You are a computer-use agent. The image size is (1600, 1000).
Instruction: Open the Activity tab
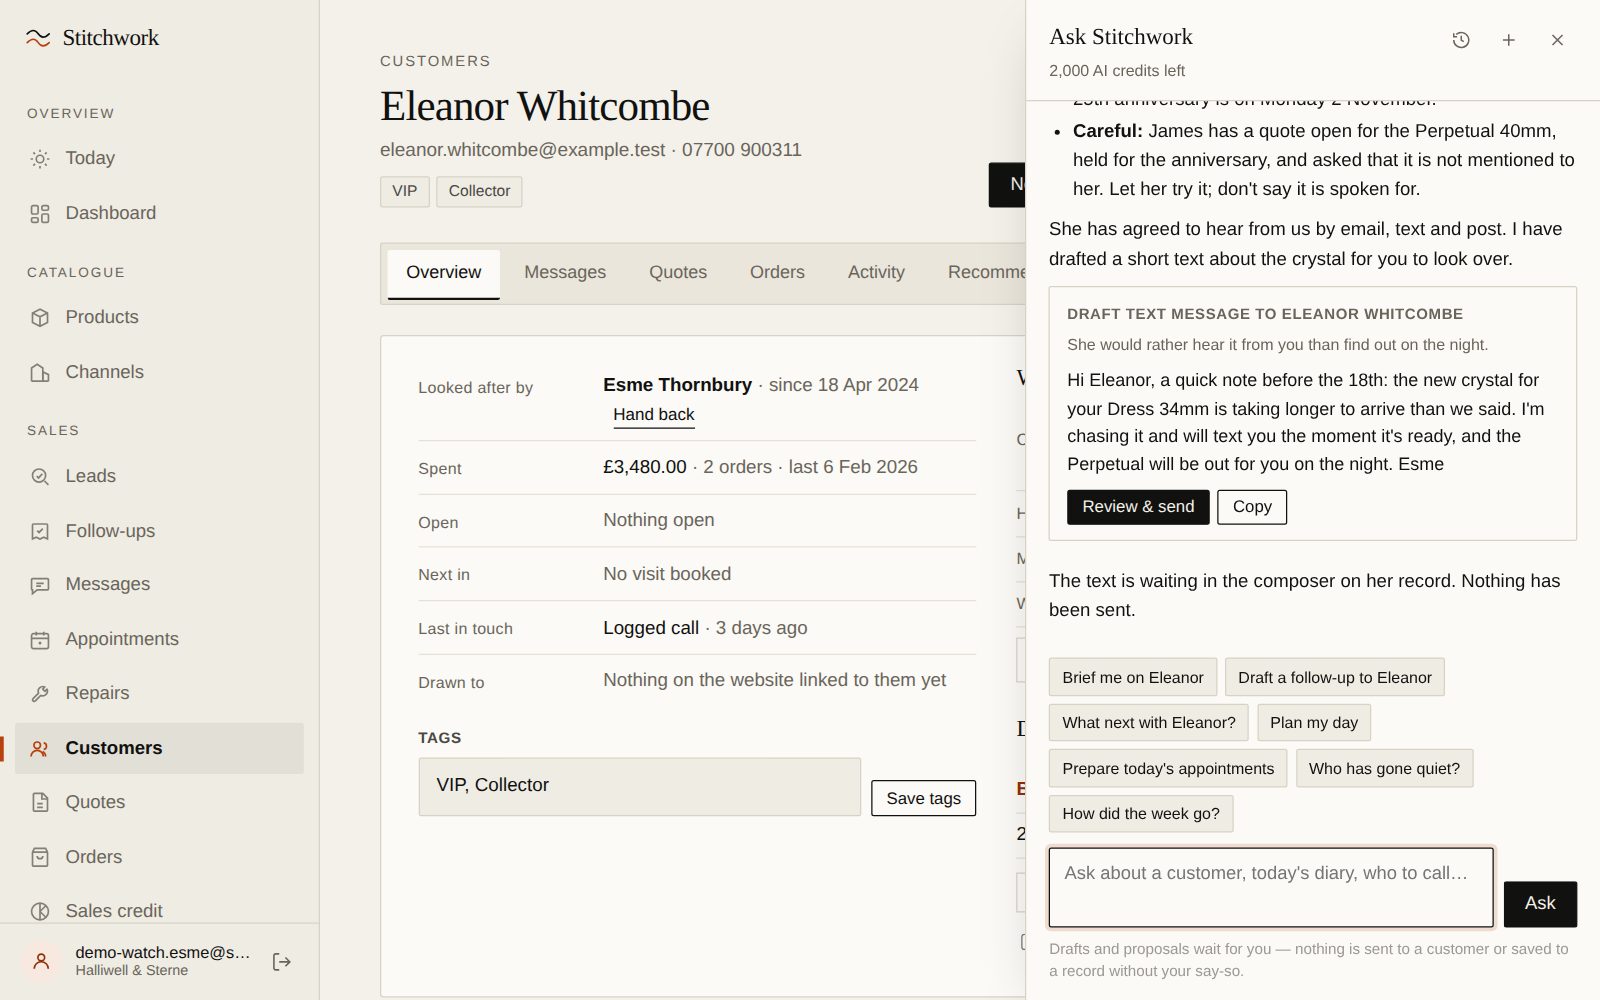[876, 272]
